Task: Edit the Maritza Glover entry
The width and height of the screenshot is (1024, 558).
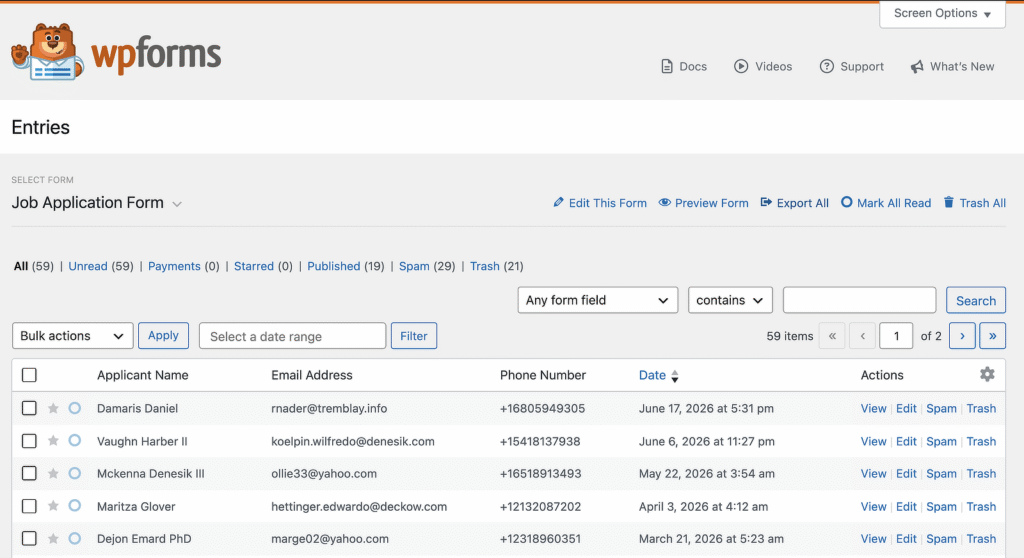Action: pos(906,506)
